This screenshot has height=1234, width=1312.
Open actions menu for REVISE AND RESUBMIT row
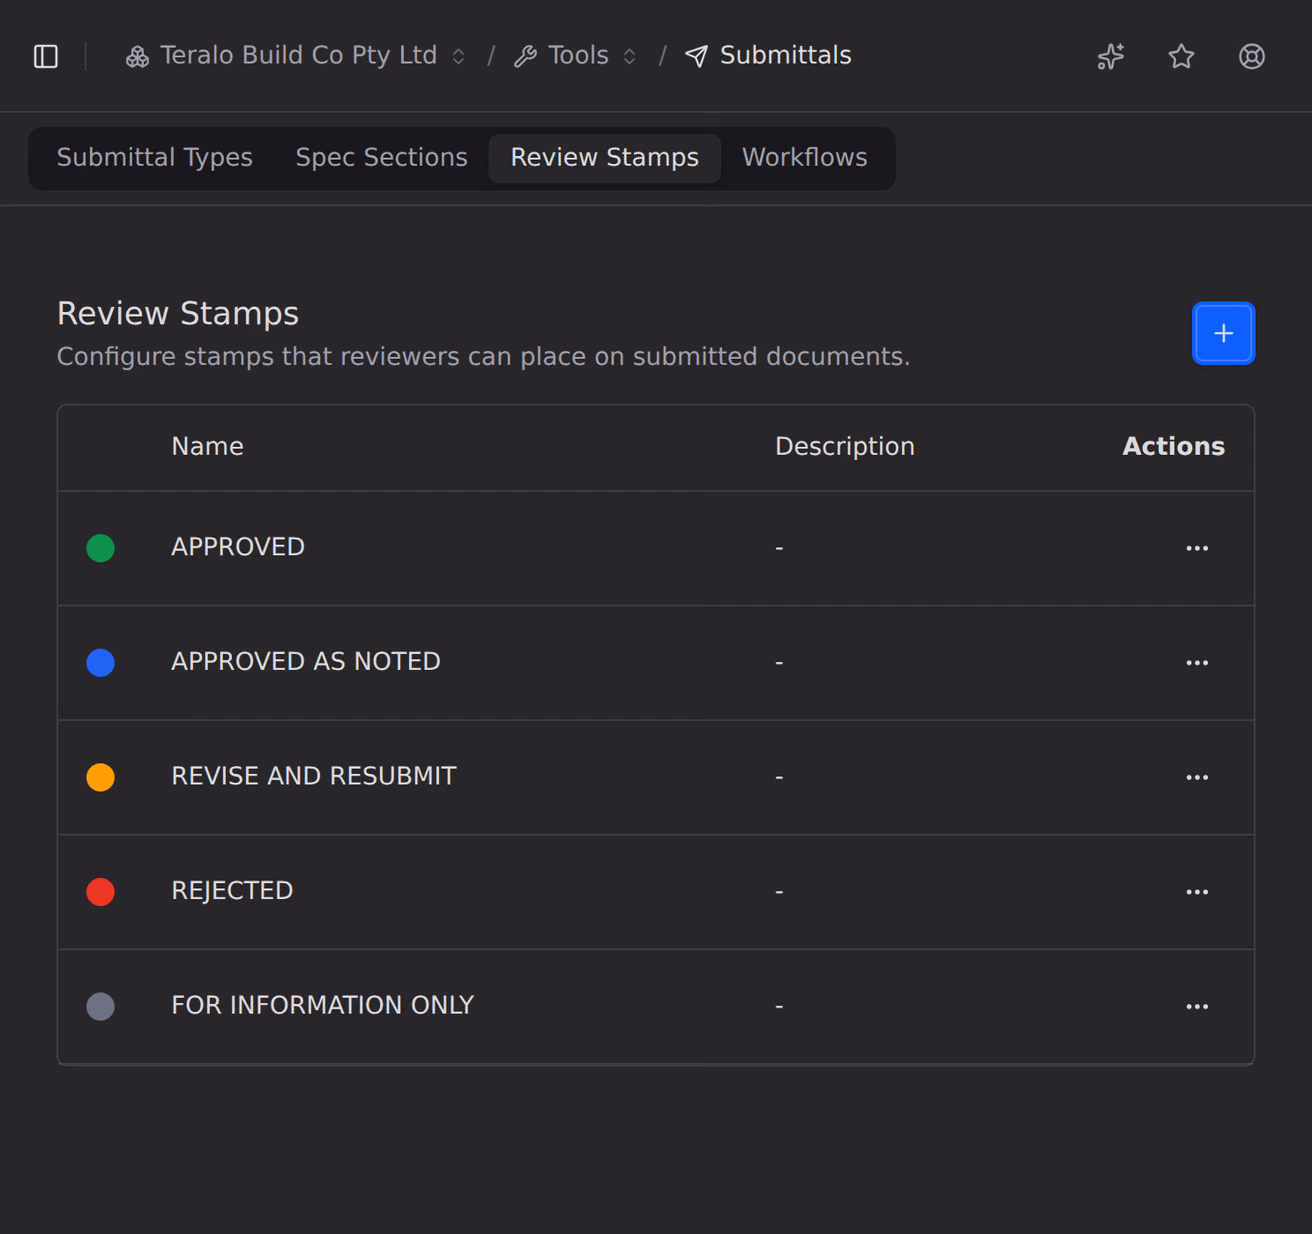(1197, 777)
